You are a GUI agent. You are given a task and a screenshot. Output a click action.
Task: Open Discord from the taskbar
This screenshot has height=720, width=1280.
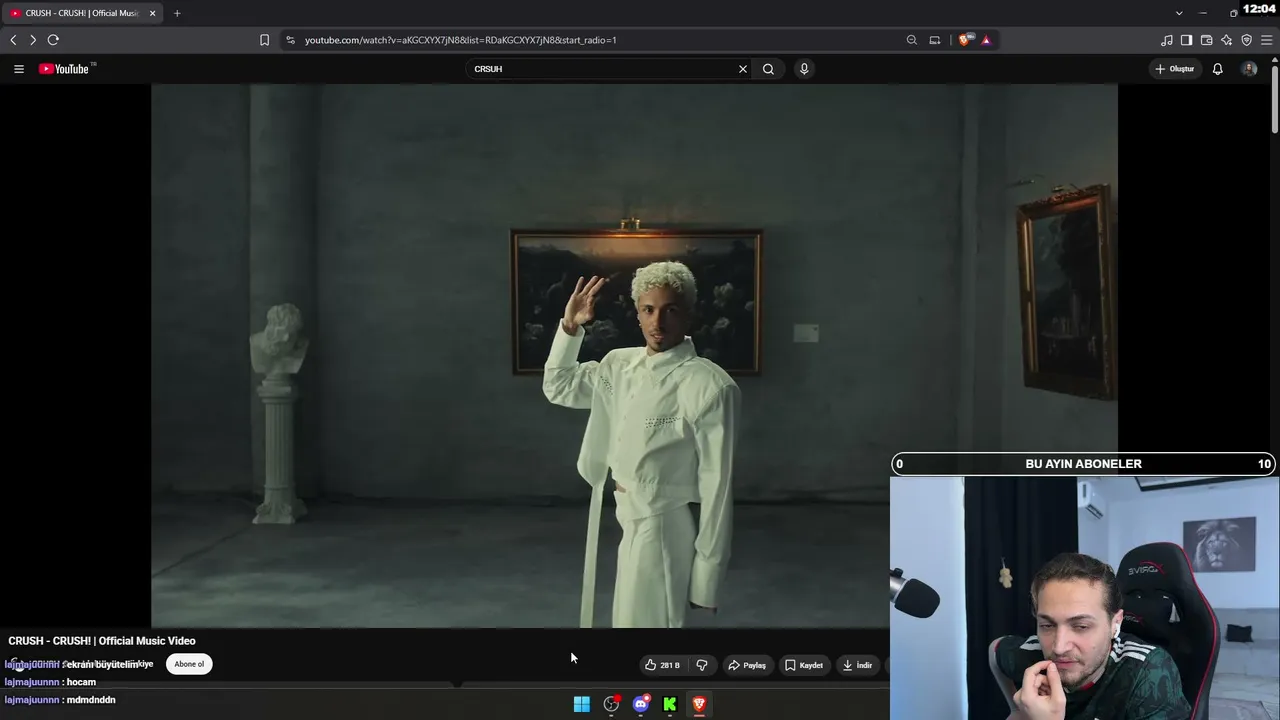coord(641,704)
